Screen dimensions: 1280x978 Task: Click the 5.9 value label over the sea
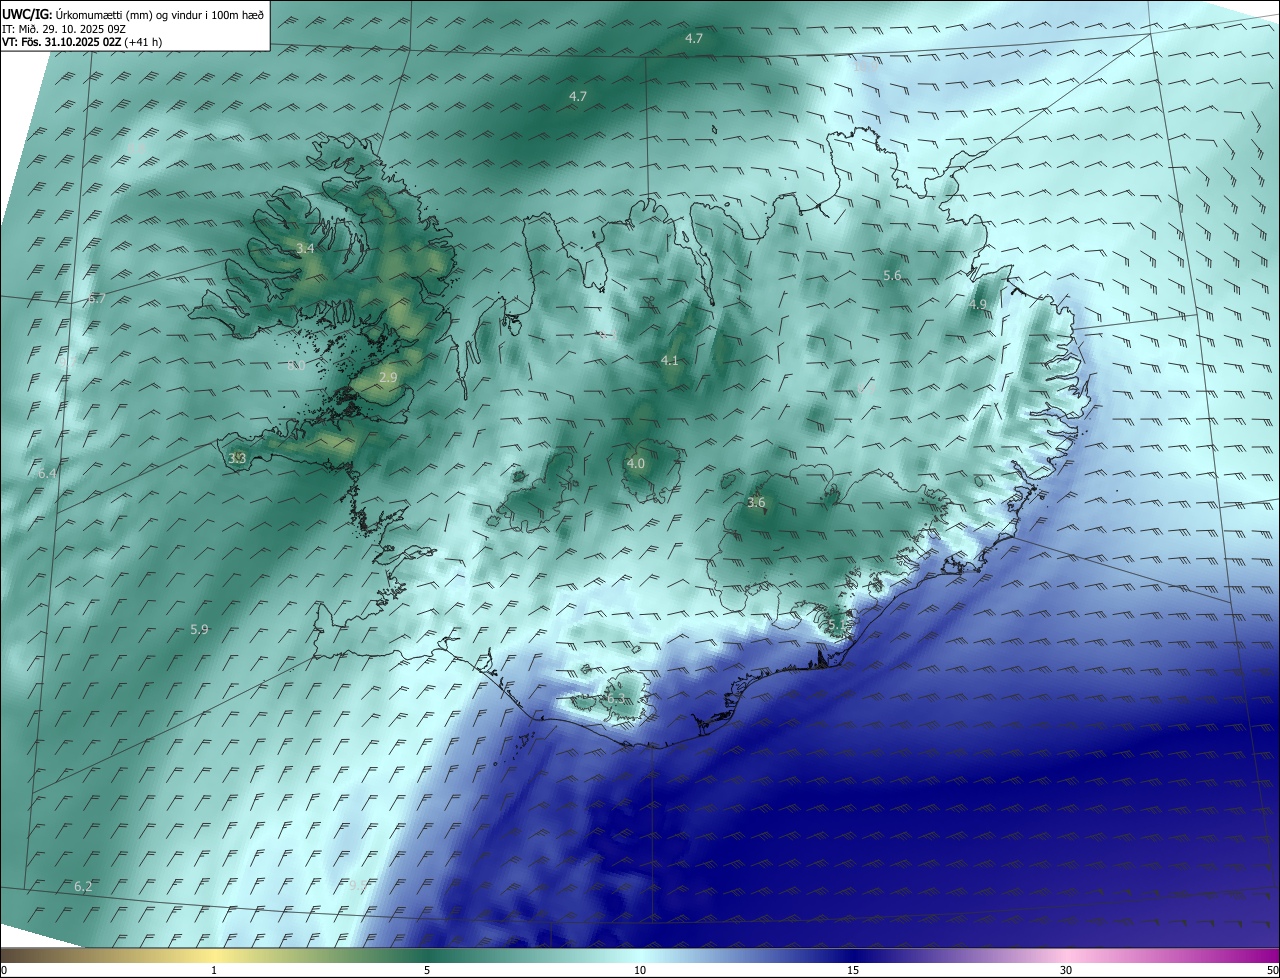199,629
